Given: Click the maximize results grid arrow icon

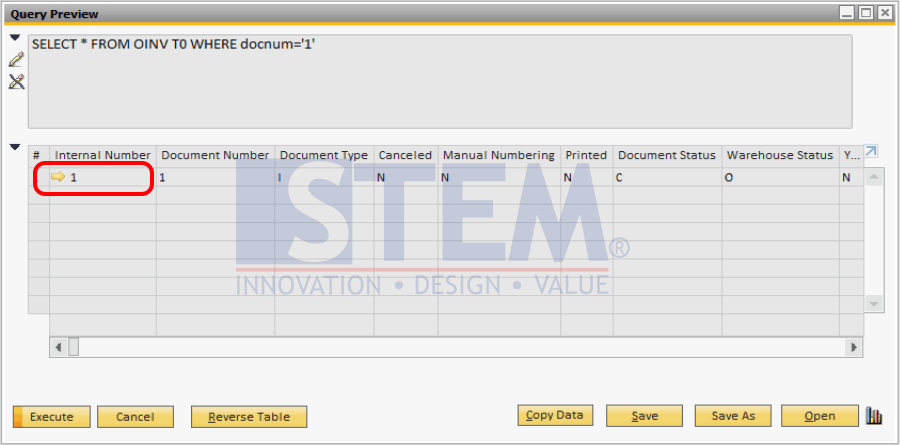Looking at the screenshot, I should (870, 151).
